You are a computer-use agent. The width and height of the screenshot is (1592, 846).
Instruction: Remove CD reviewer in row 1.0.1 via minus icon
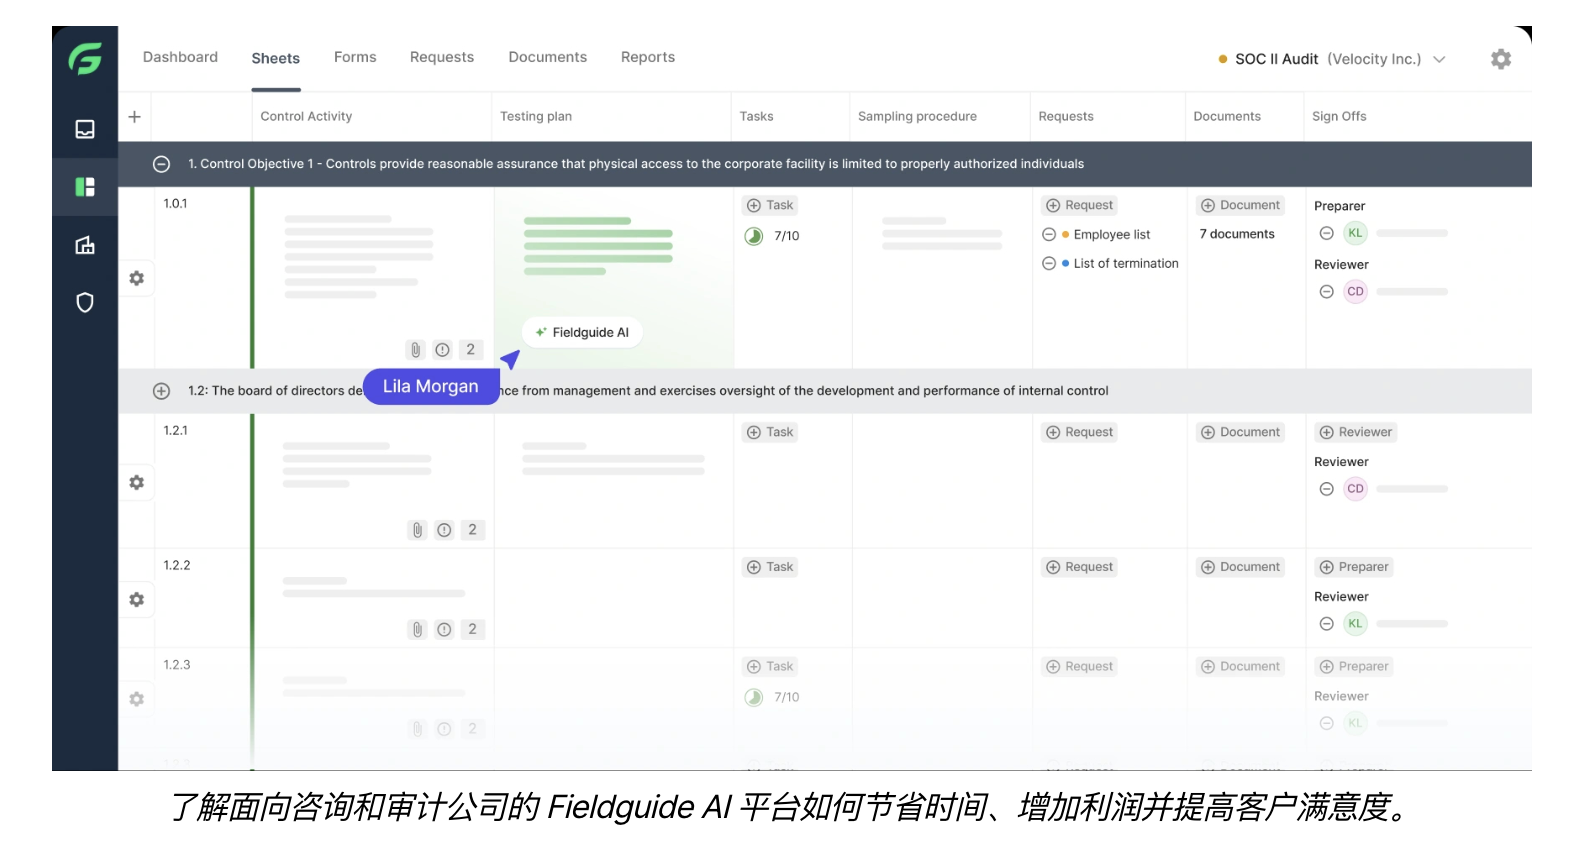(x=1326, y=292)
